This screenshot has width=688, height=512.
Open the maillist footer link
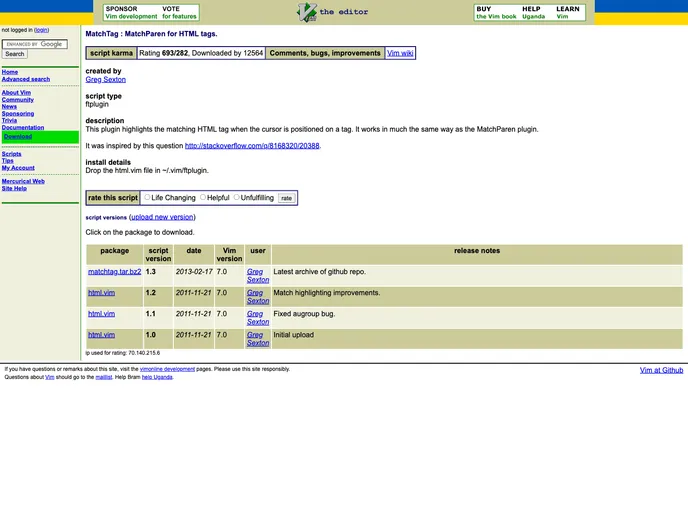pos(104,377)
